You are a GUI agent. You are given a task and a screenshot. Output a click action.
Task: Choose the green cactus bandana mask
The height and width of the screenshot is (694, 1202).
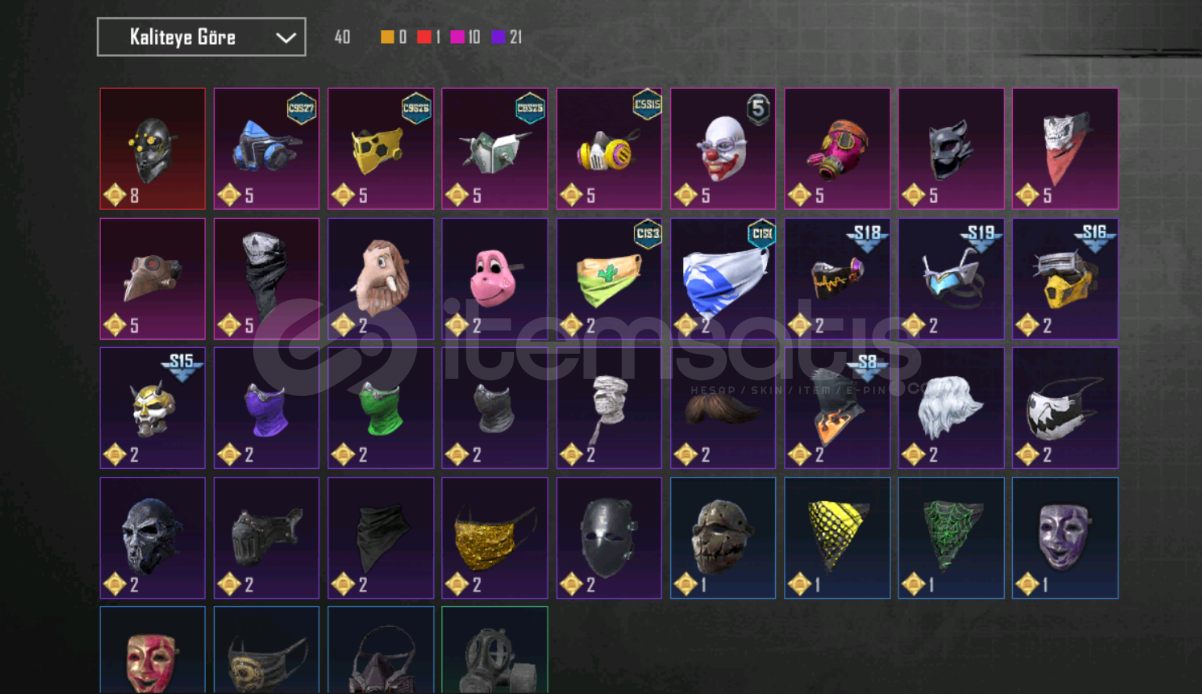[x=609, y=279]
